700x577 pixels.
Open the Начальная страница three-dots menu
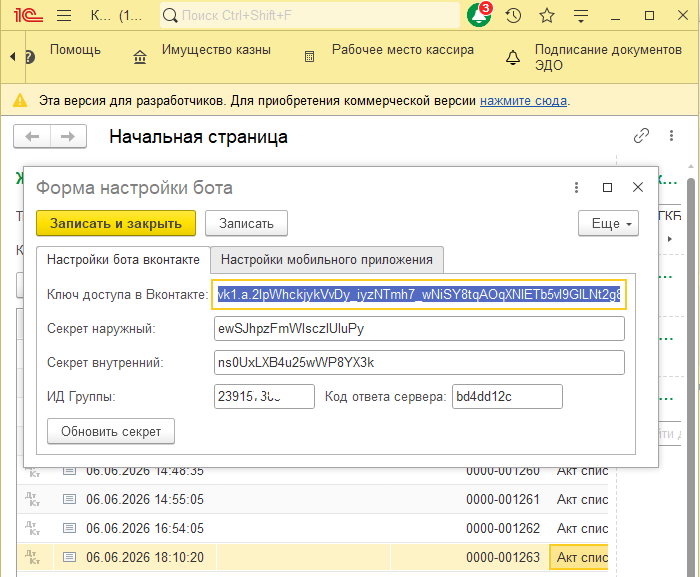pyautogui.click(x=671, y=136)
